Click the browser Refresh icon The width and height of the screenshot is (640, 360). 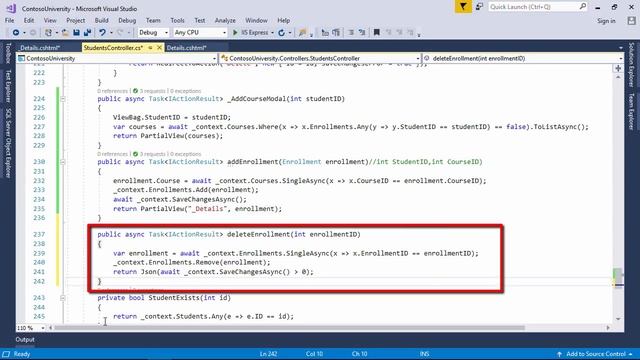tap(282, 33)
